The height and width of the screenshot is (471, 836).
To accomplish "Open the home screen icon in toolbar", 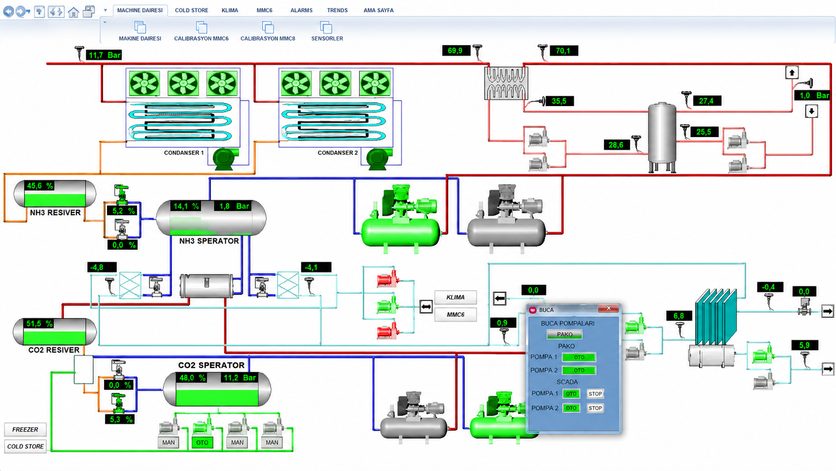I will click(74, 12).
